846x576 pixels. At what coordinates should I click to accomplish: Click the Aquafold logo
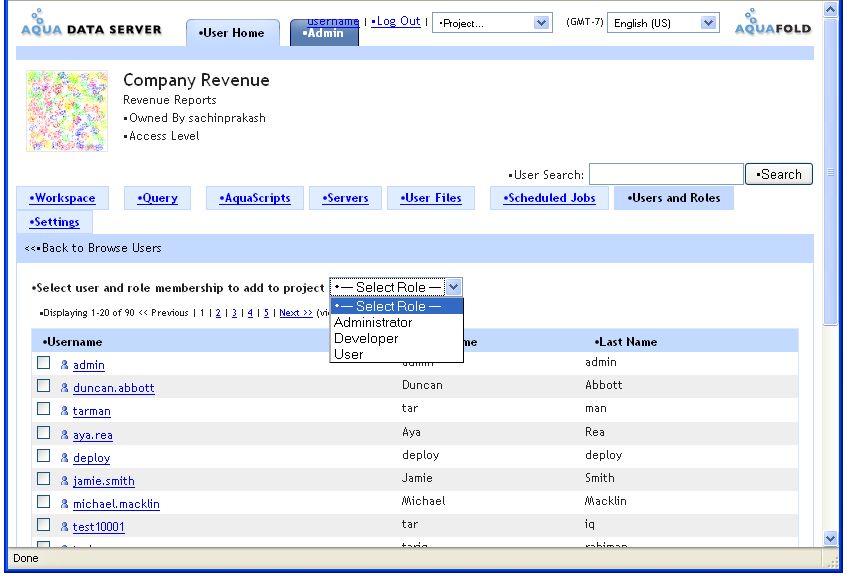[773, 23]
